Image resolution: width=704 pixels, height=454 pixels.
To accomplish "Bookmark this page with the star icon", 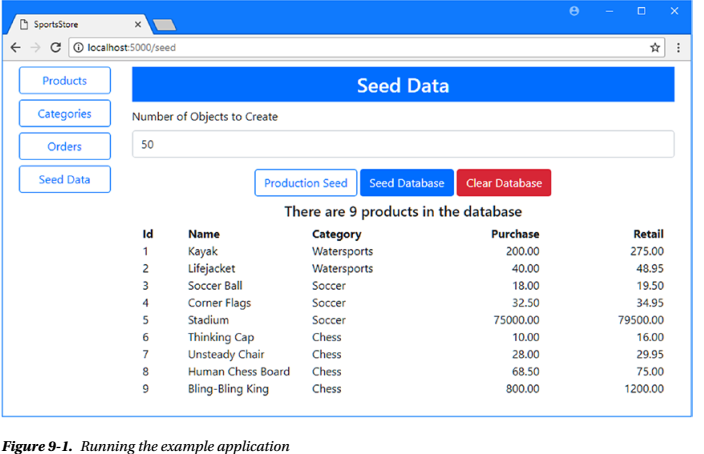I will point(655,47).
